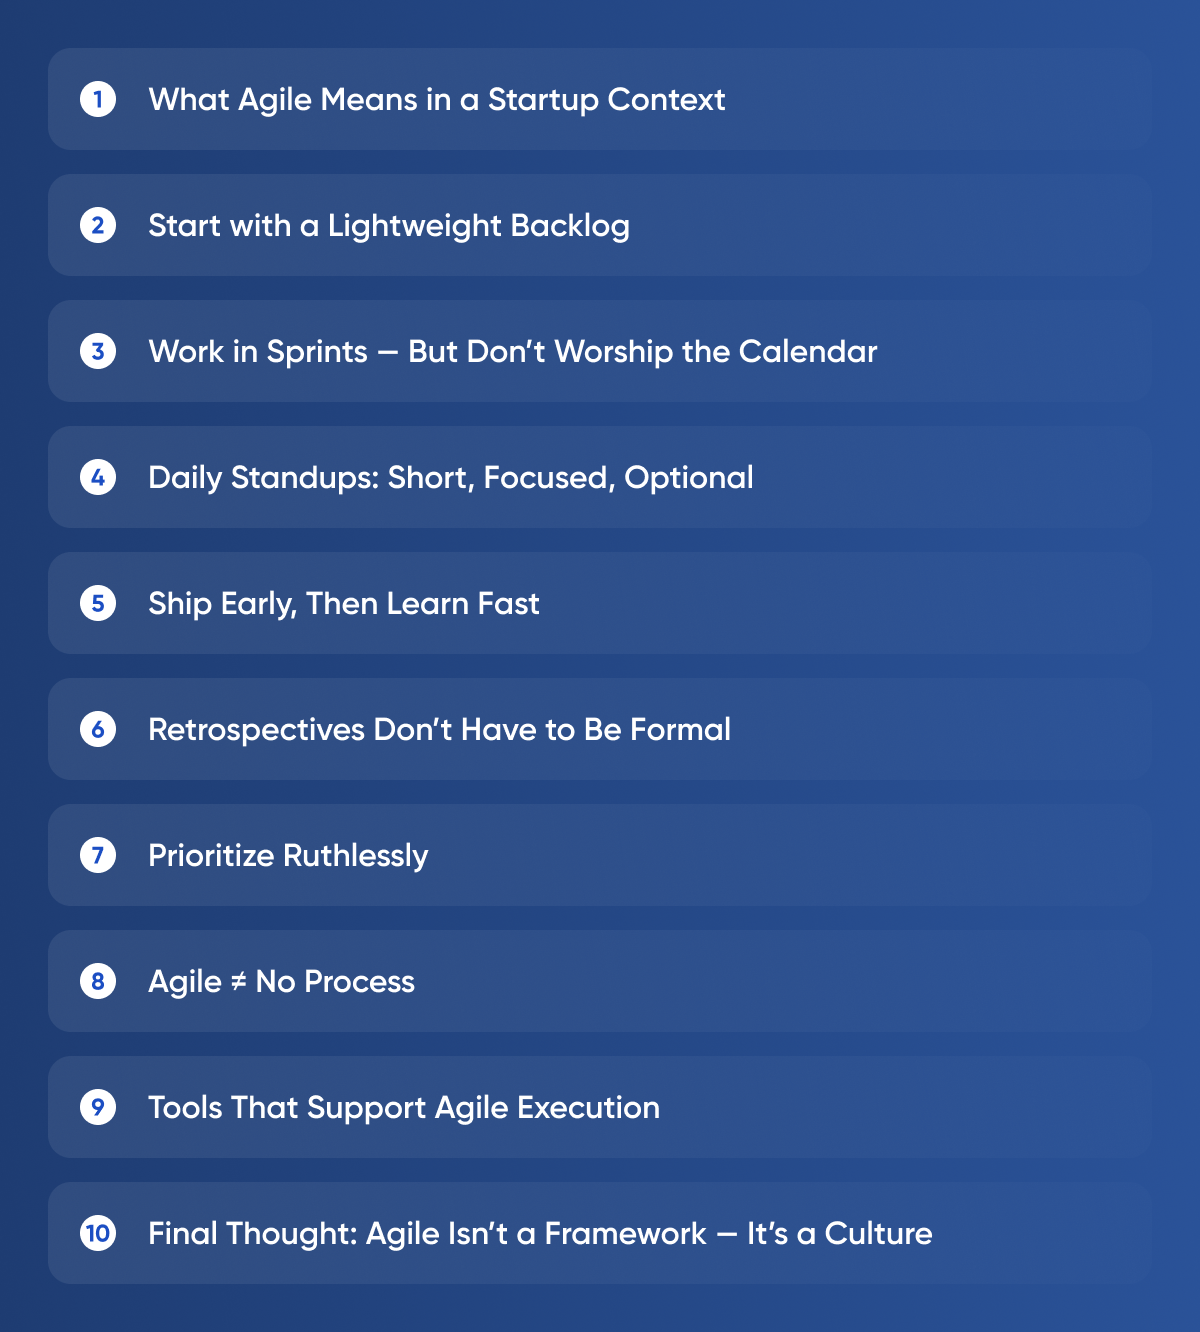Open 'Daily Standups: Short, Focused, Optional'
1200x1332 pixels.
450,478
